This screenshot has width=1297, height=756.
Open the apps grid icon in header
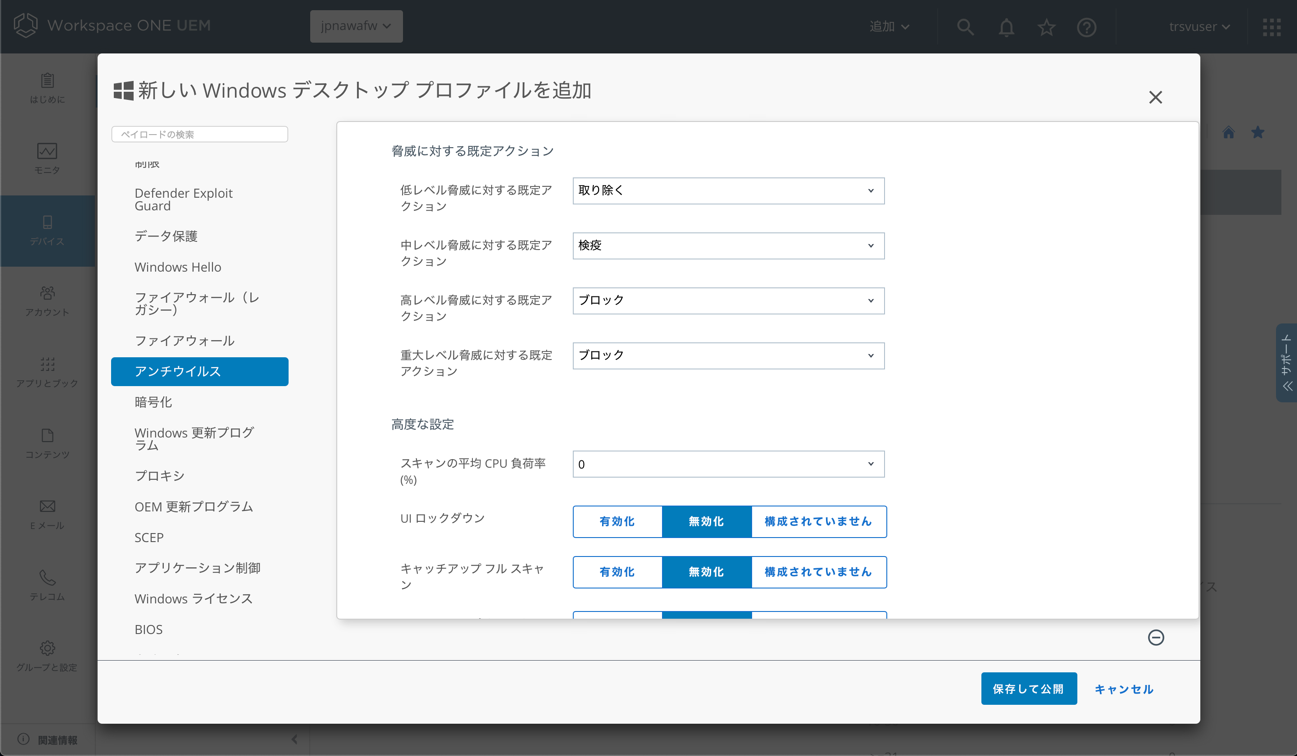click(1272, 27)
